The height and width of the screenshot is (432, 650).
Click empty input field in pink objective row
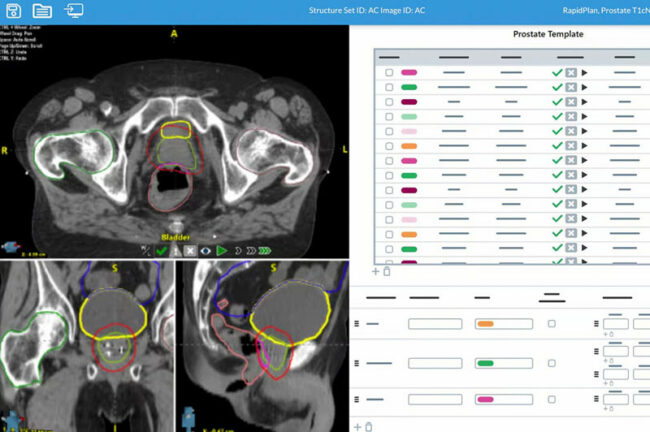point(435,399)
